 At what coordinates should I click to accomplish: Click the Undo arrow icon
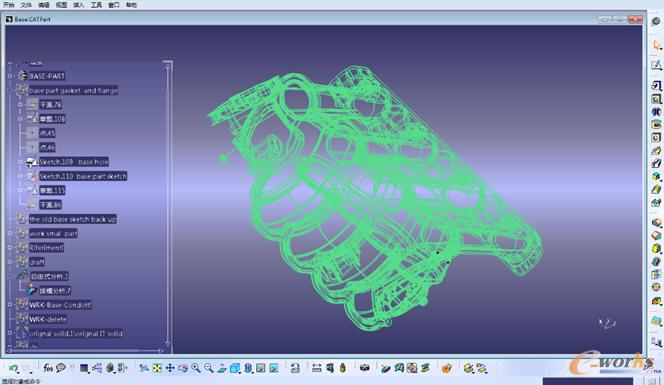[x=13, y=368]
